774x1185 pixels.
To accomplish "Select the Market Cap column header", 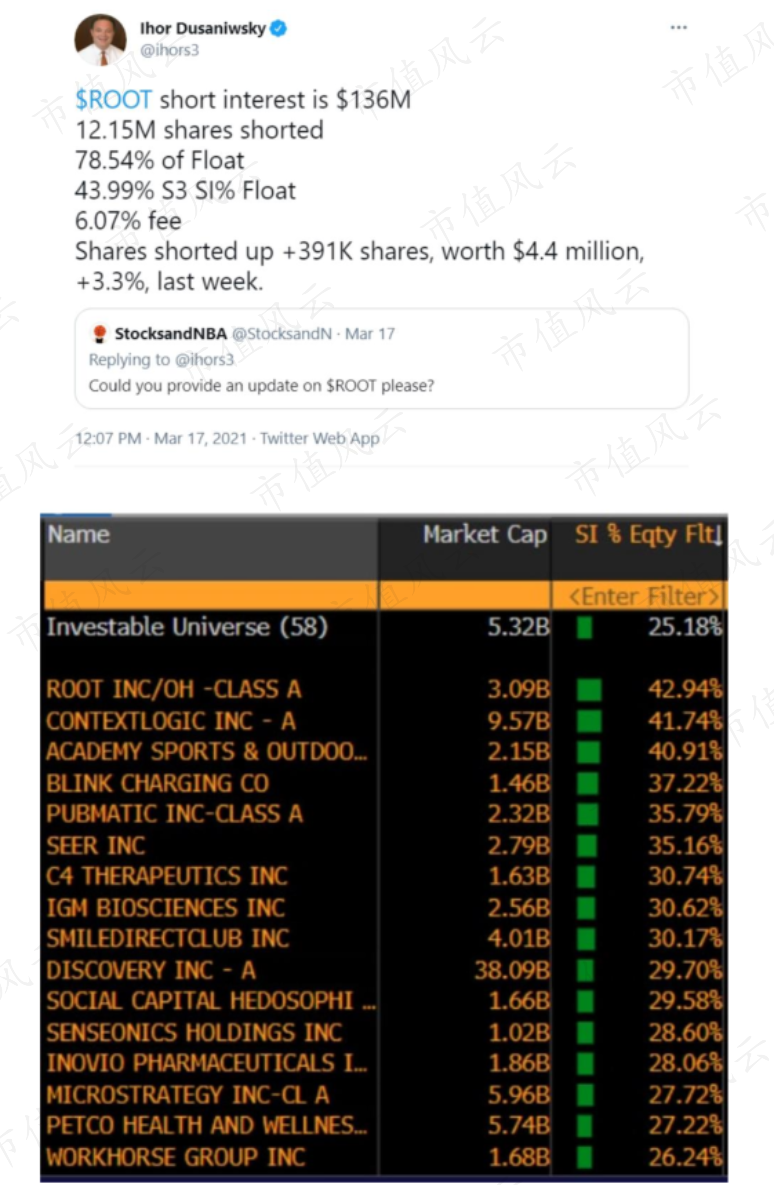I will tap(485, 535).
